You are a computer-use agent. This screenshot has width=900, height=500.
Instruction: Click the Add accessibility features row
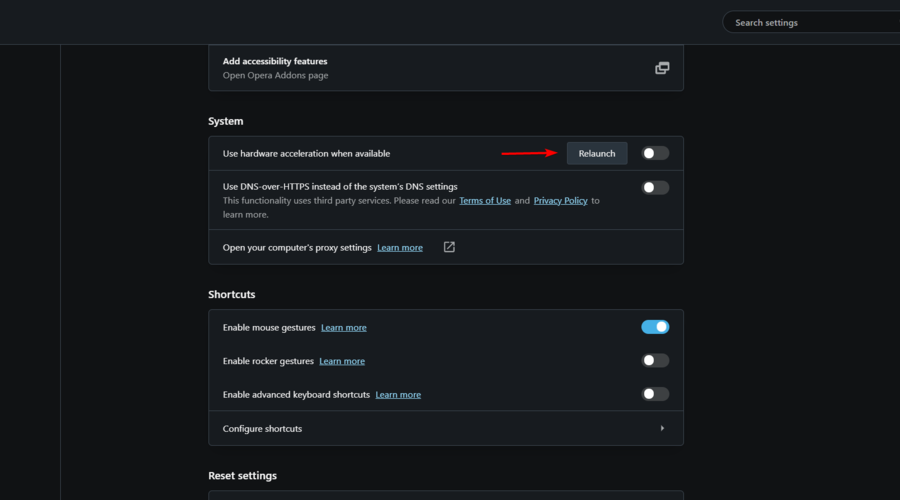446,68
